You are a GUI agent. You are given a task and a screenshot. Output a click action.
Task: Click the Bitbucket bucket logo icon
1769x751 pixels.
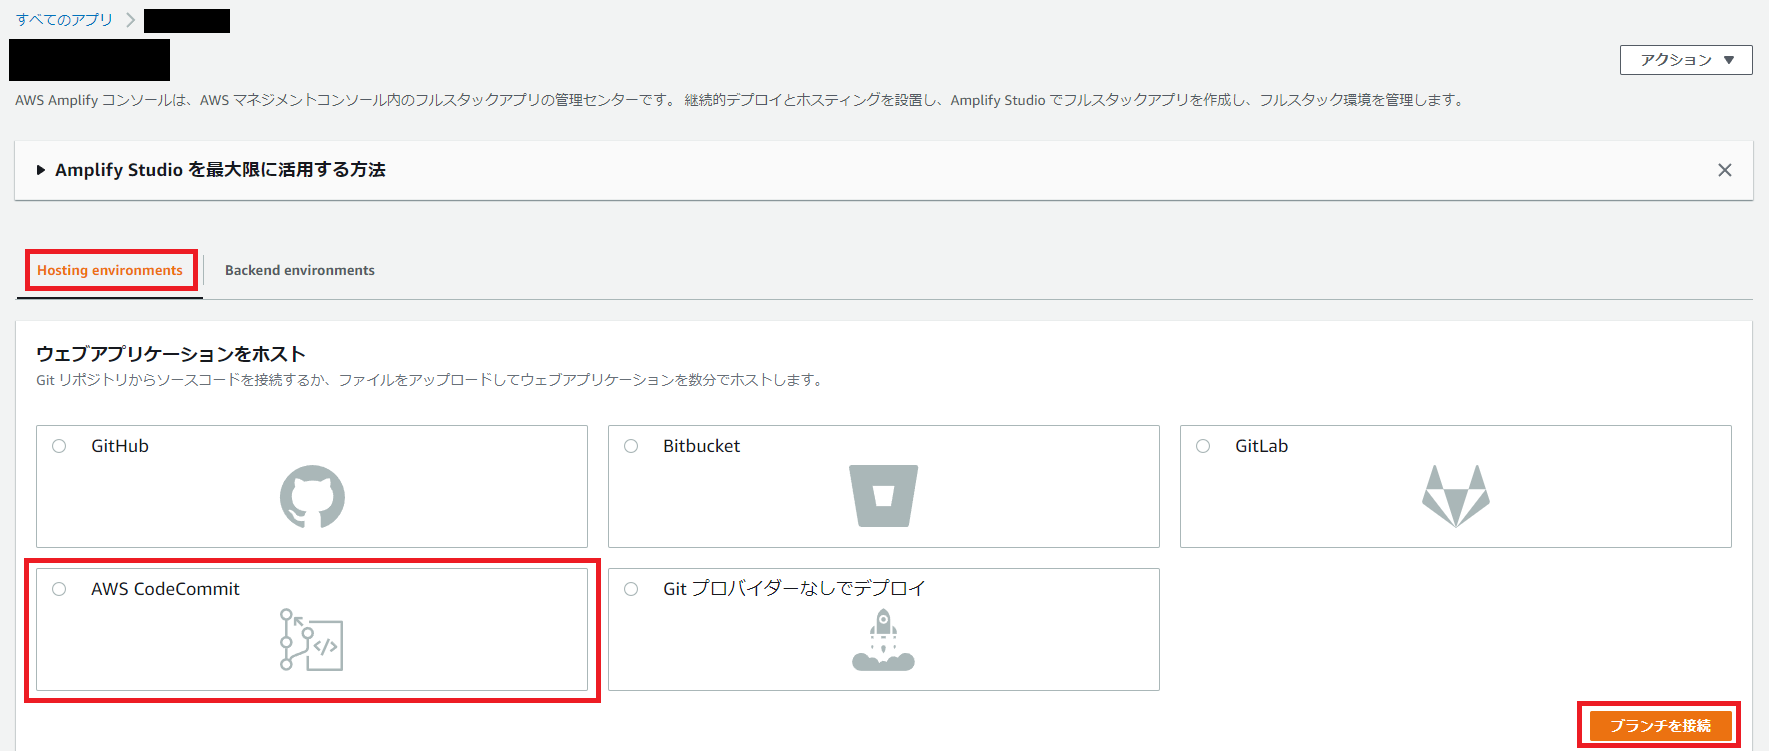(x=884, y=495)
